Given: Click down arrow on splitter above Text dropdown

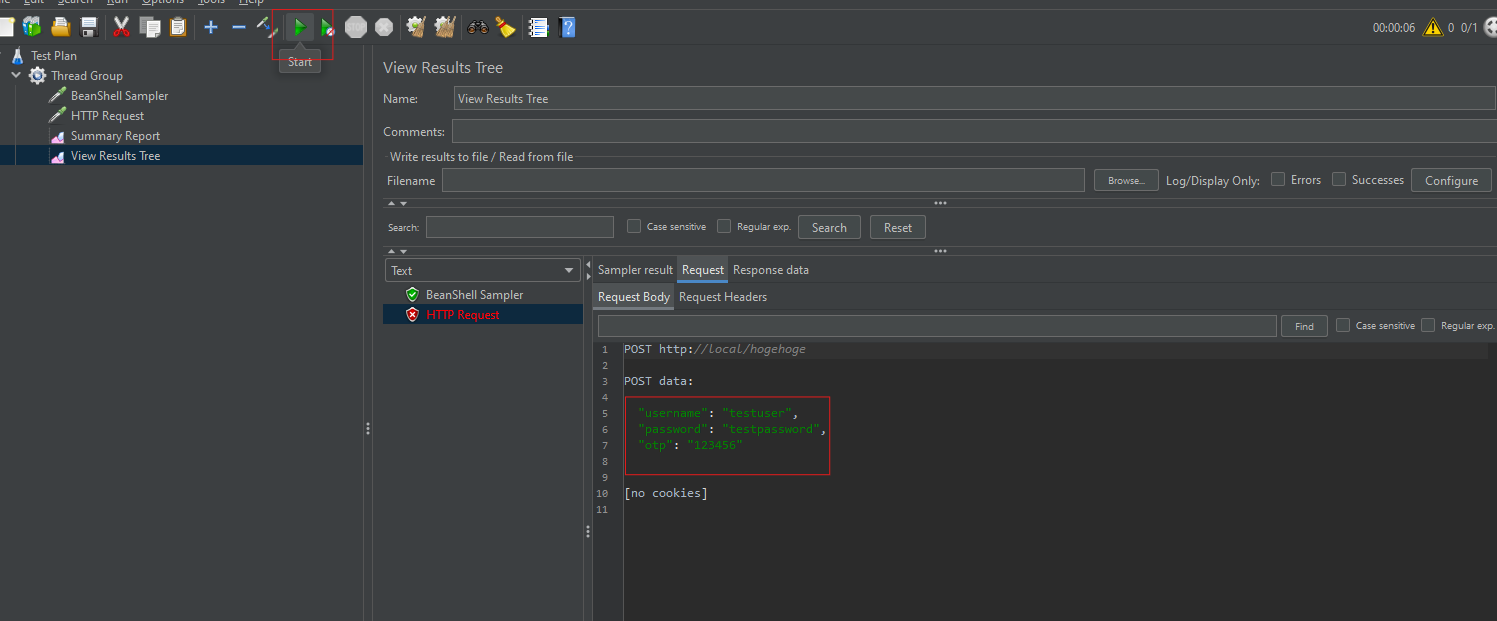Looking at the screenshot, I should [402, 252].
